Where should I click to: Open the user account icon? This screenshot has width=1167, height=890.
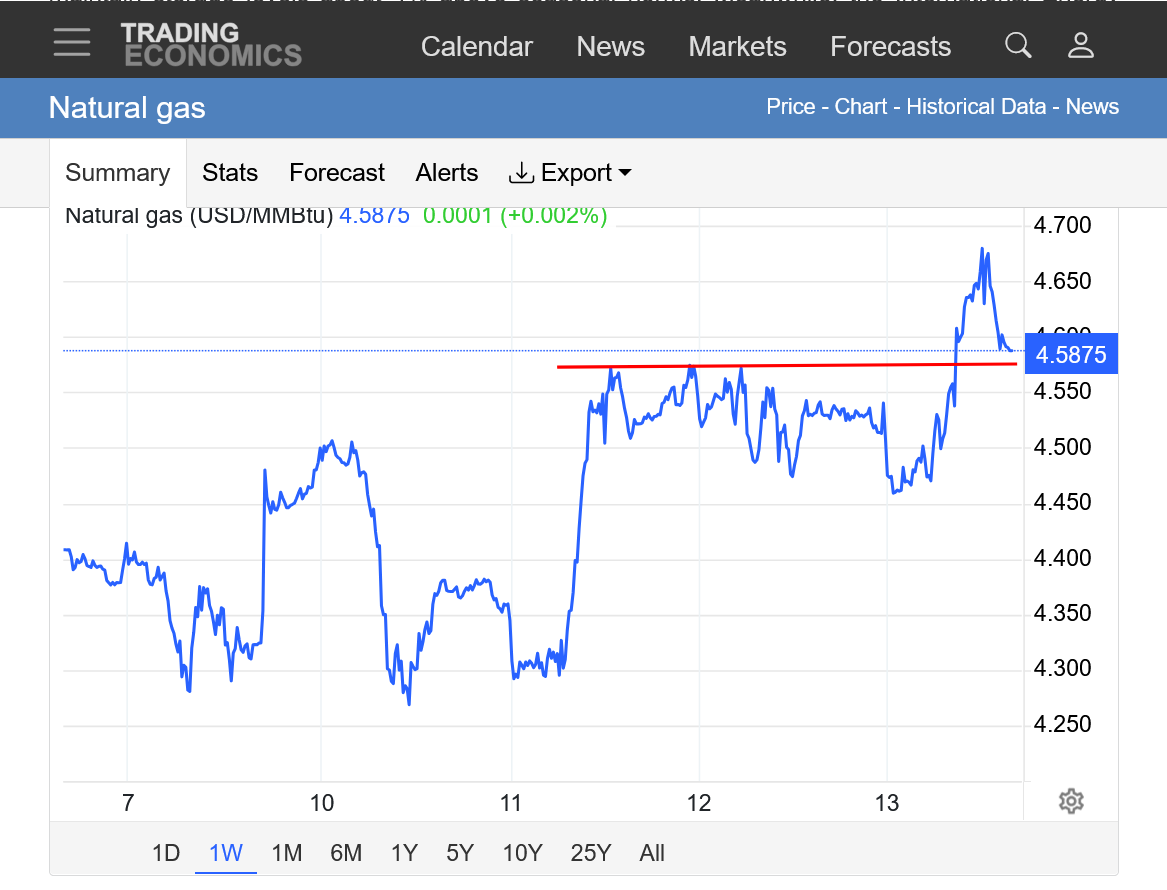[x=1081, y=45]
